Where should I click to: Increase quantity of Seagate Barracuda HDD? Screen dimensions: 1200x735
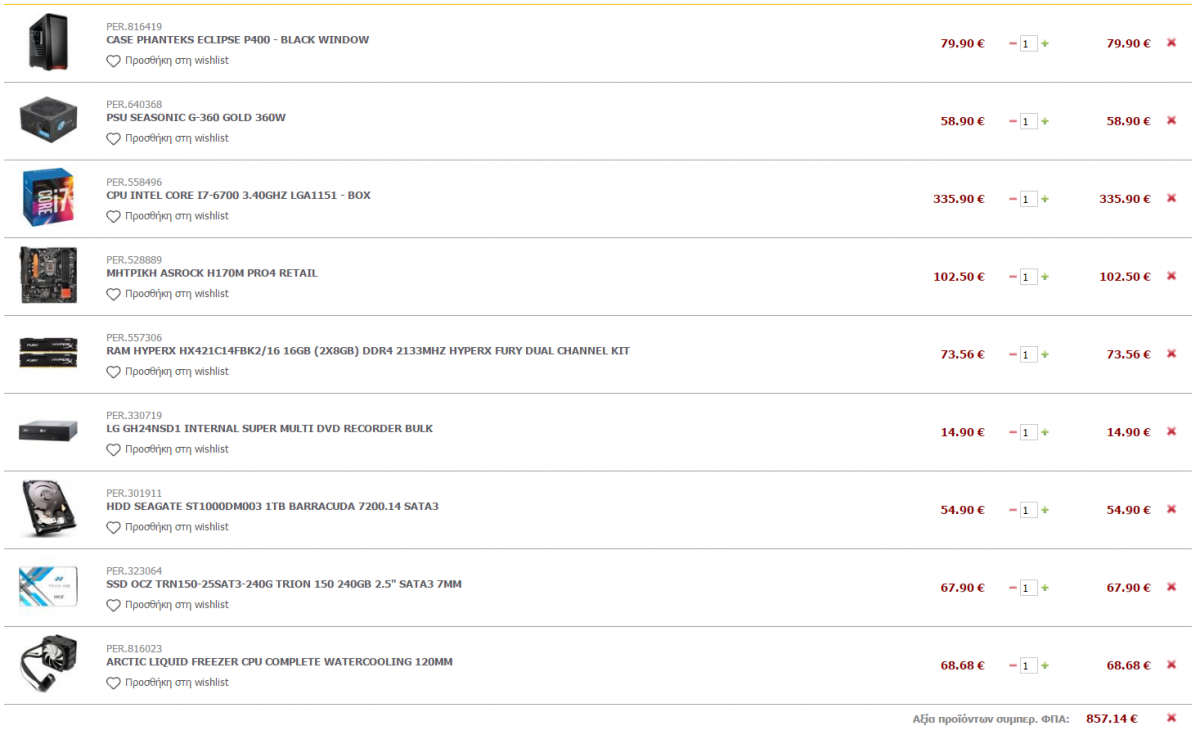click(x=1045, y=510)
